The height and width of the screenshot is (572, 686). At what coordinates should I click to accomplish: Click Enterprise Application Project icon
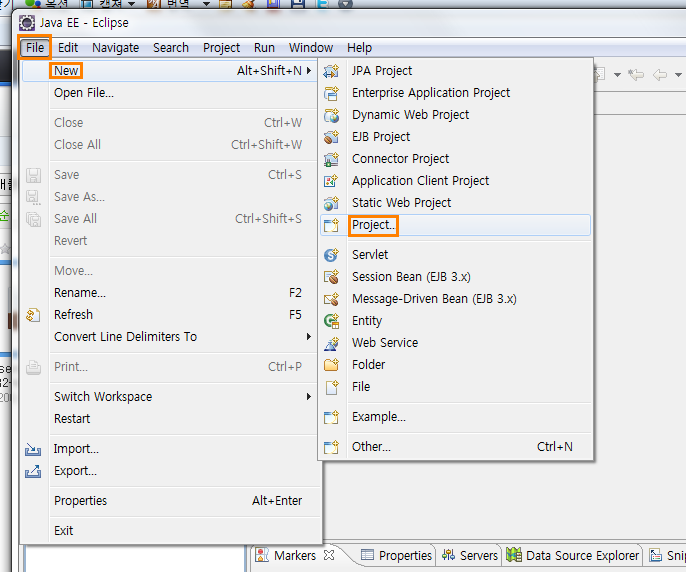pyautogui.click(x=331, y=93)
